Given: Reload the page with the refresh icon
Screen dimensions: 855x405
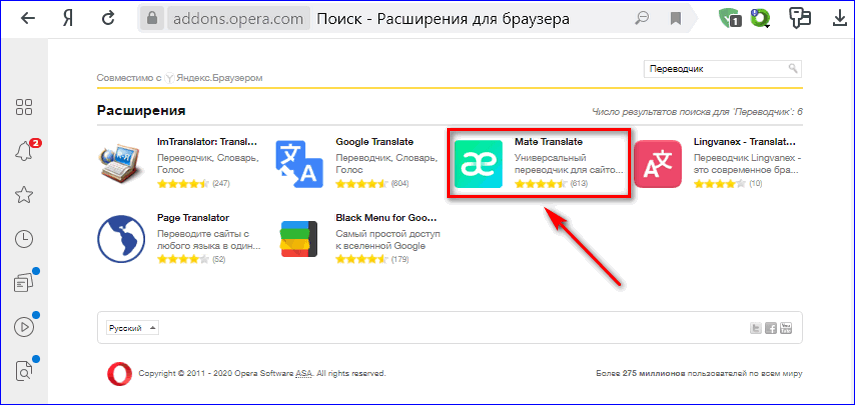Looking at the screenshot, I should pos(109,19).
